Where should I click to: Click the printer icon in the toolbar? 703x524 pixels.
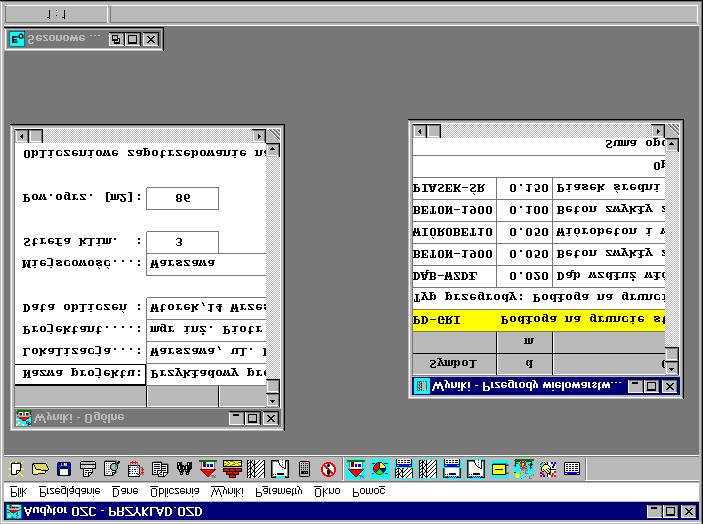pos(88,469)
